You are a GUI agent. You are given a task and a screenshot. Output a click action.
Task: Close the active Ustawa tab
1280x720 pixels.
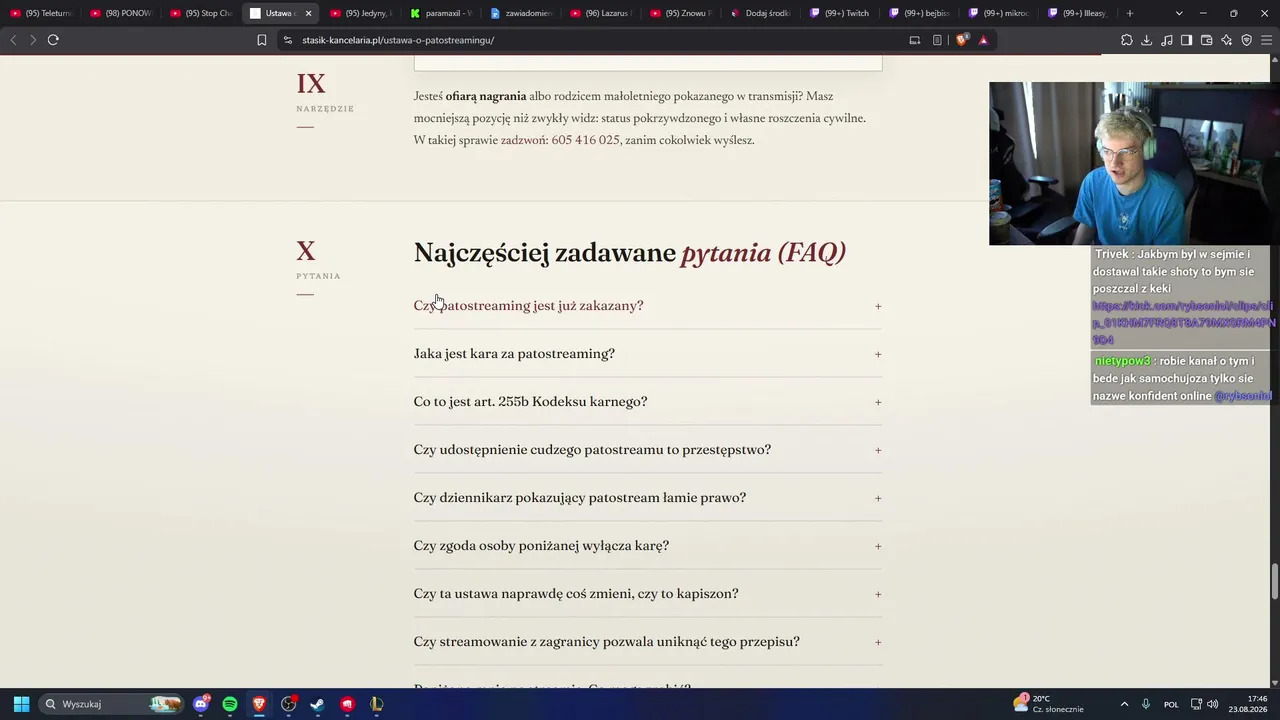tap(308, 13)
